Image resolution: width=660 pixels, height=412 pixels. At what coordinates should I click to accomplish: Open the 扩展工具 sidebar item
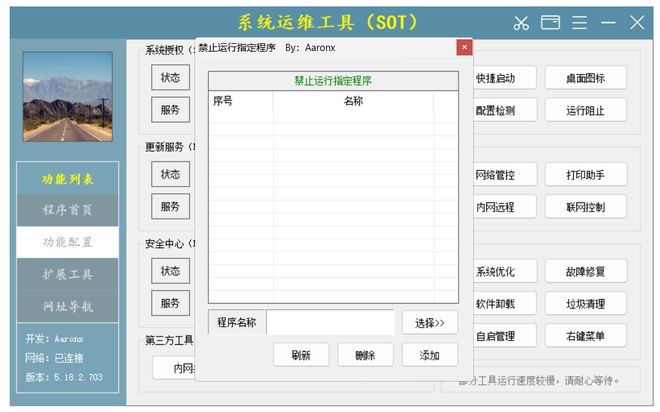67,274
